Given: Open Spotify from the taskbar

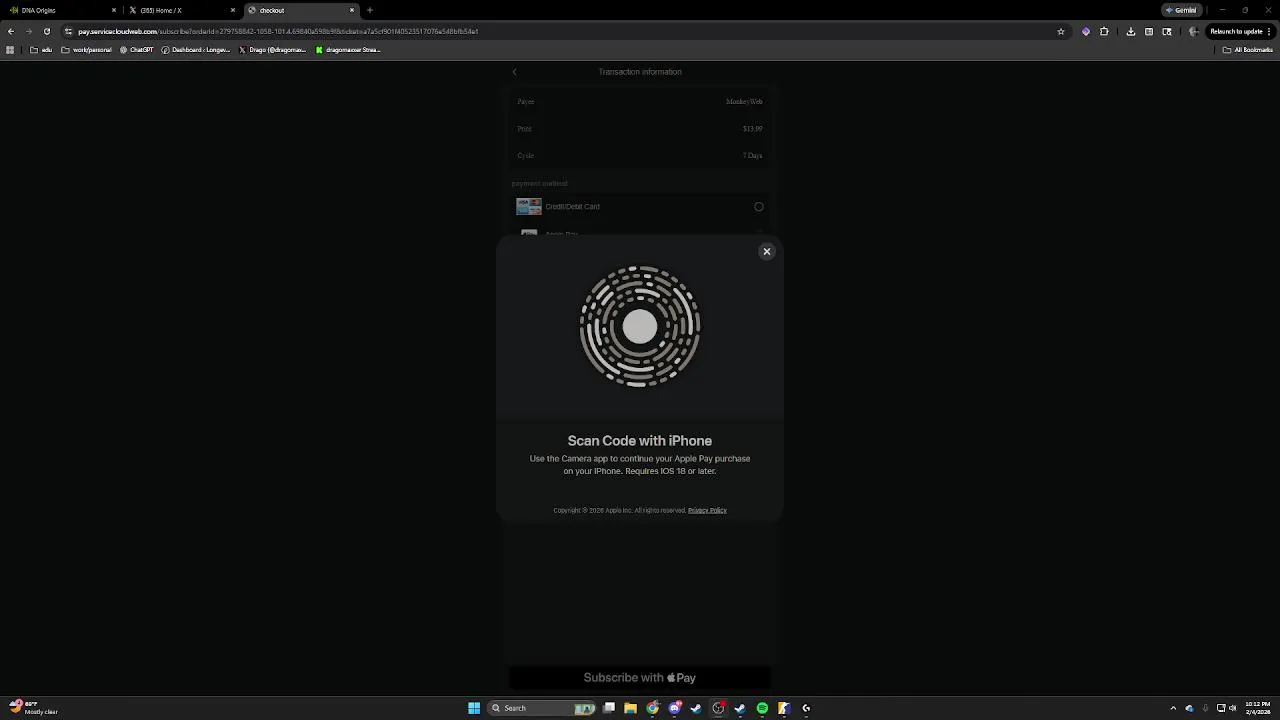Looking at the screenshot, I should tap(762, 708).
